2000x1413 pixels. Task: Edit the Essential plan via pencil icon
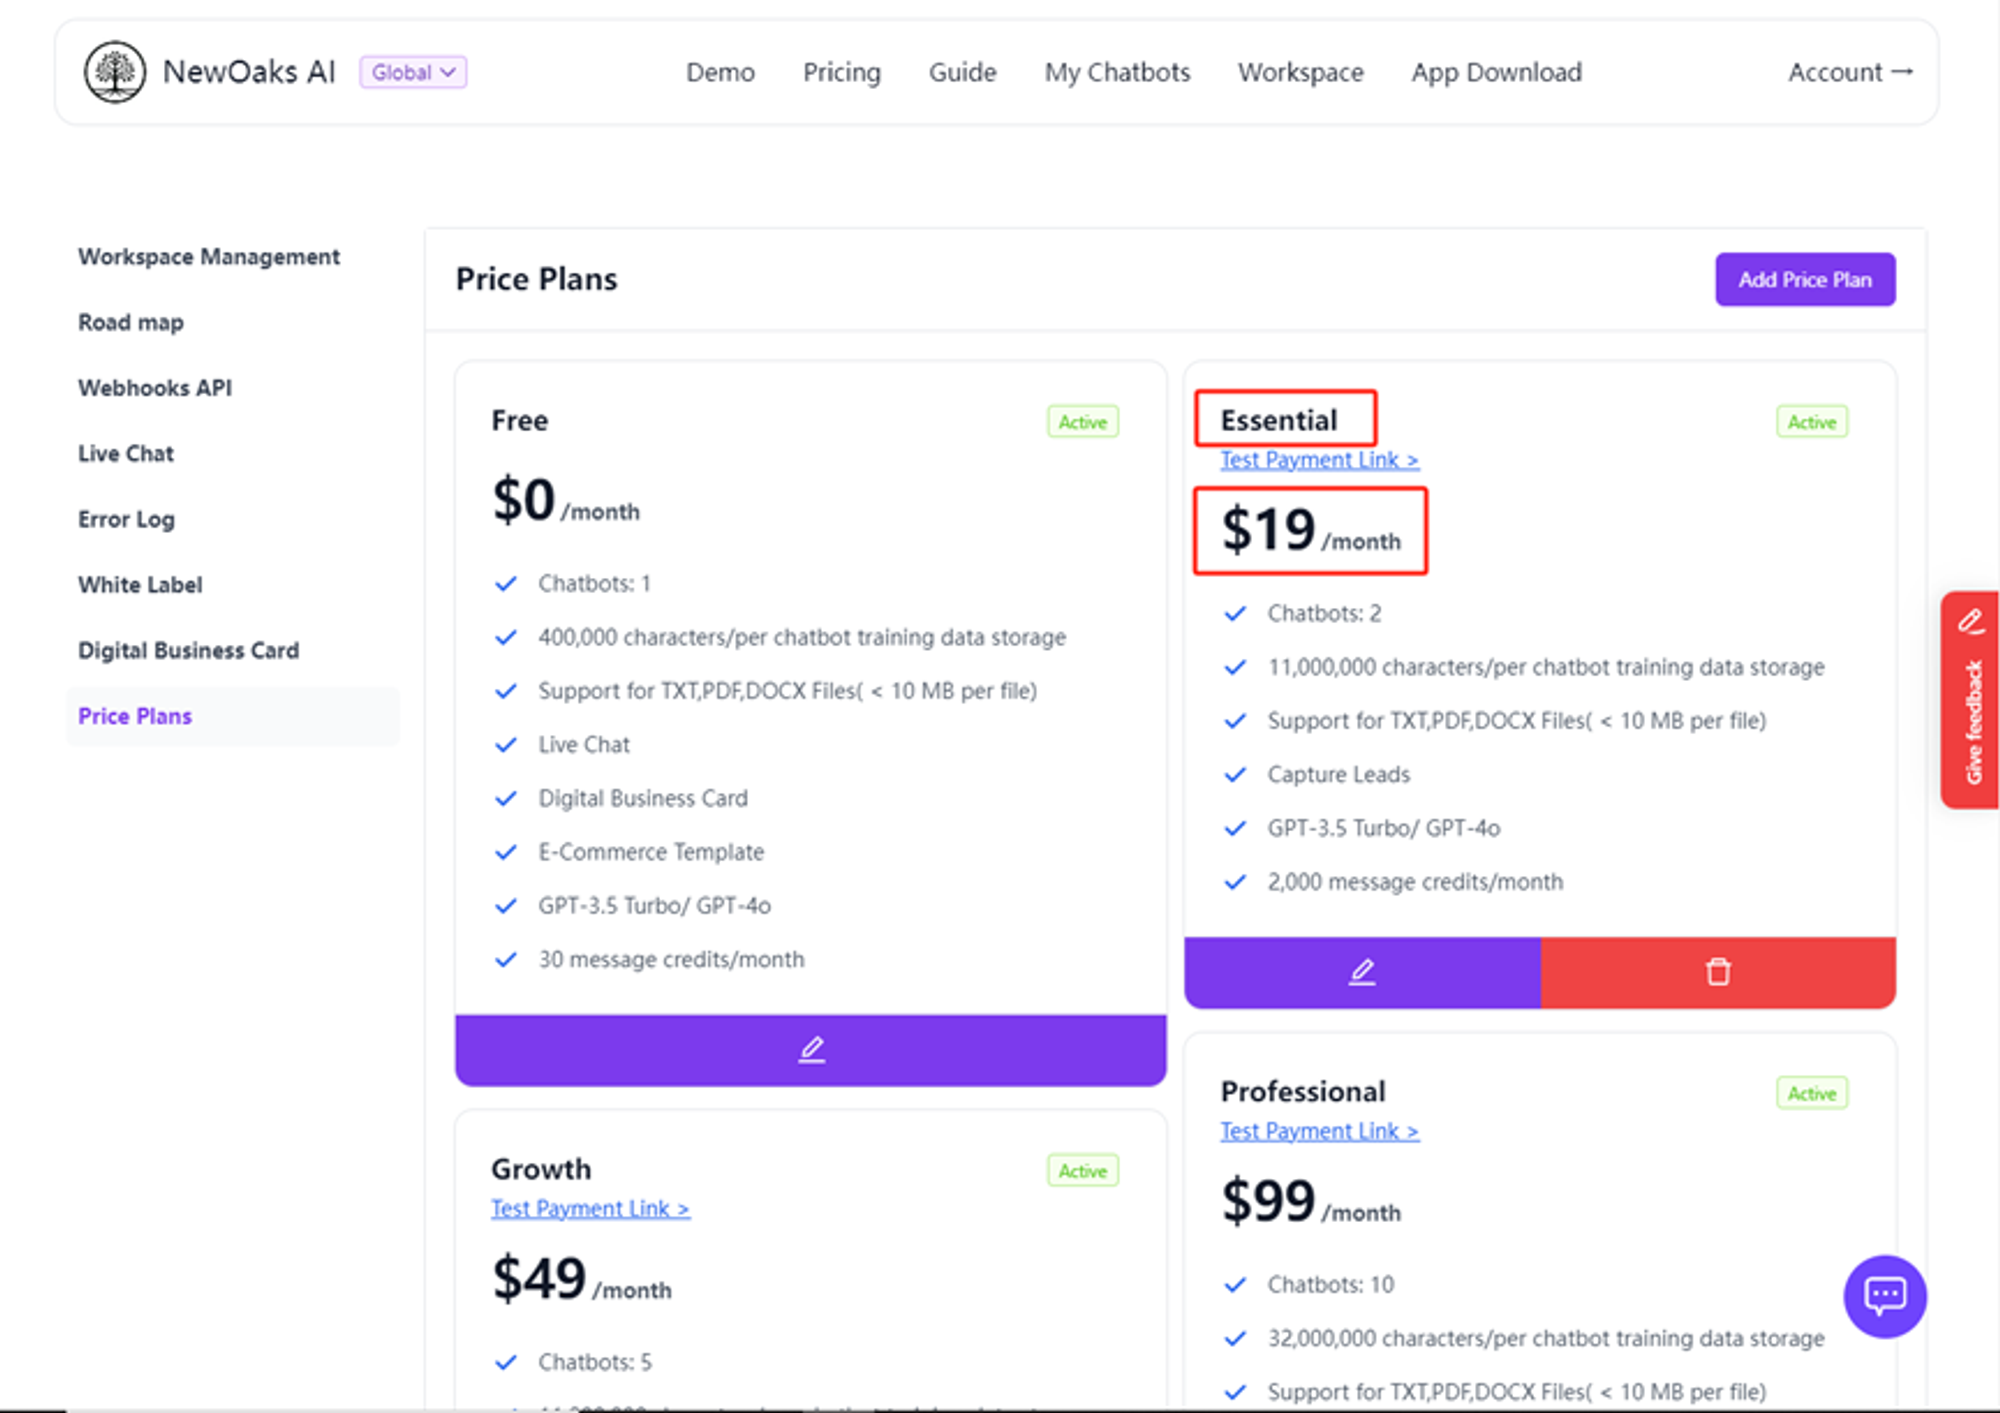coord(1362,972)
